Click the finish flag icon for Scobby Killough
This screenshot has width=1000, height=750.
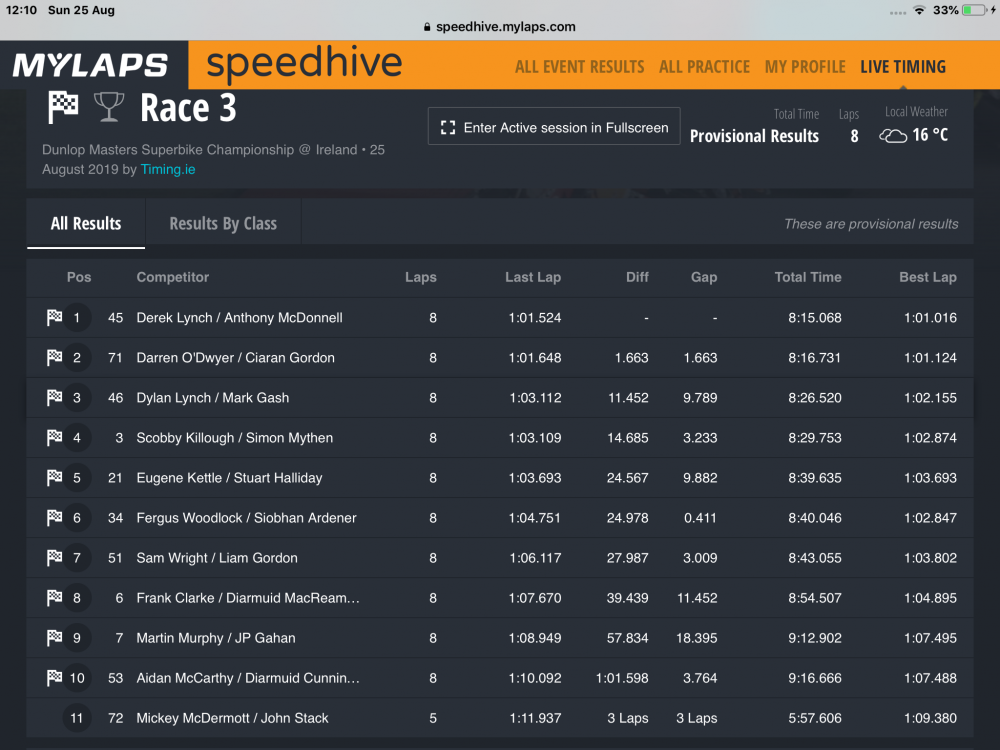(x=55, y=438)
